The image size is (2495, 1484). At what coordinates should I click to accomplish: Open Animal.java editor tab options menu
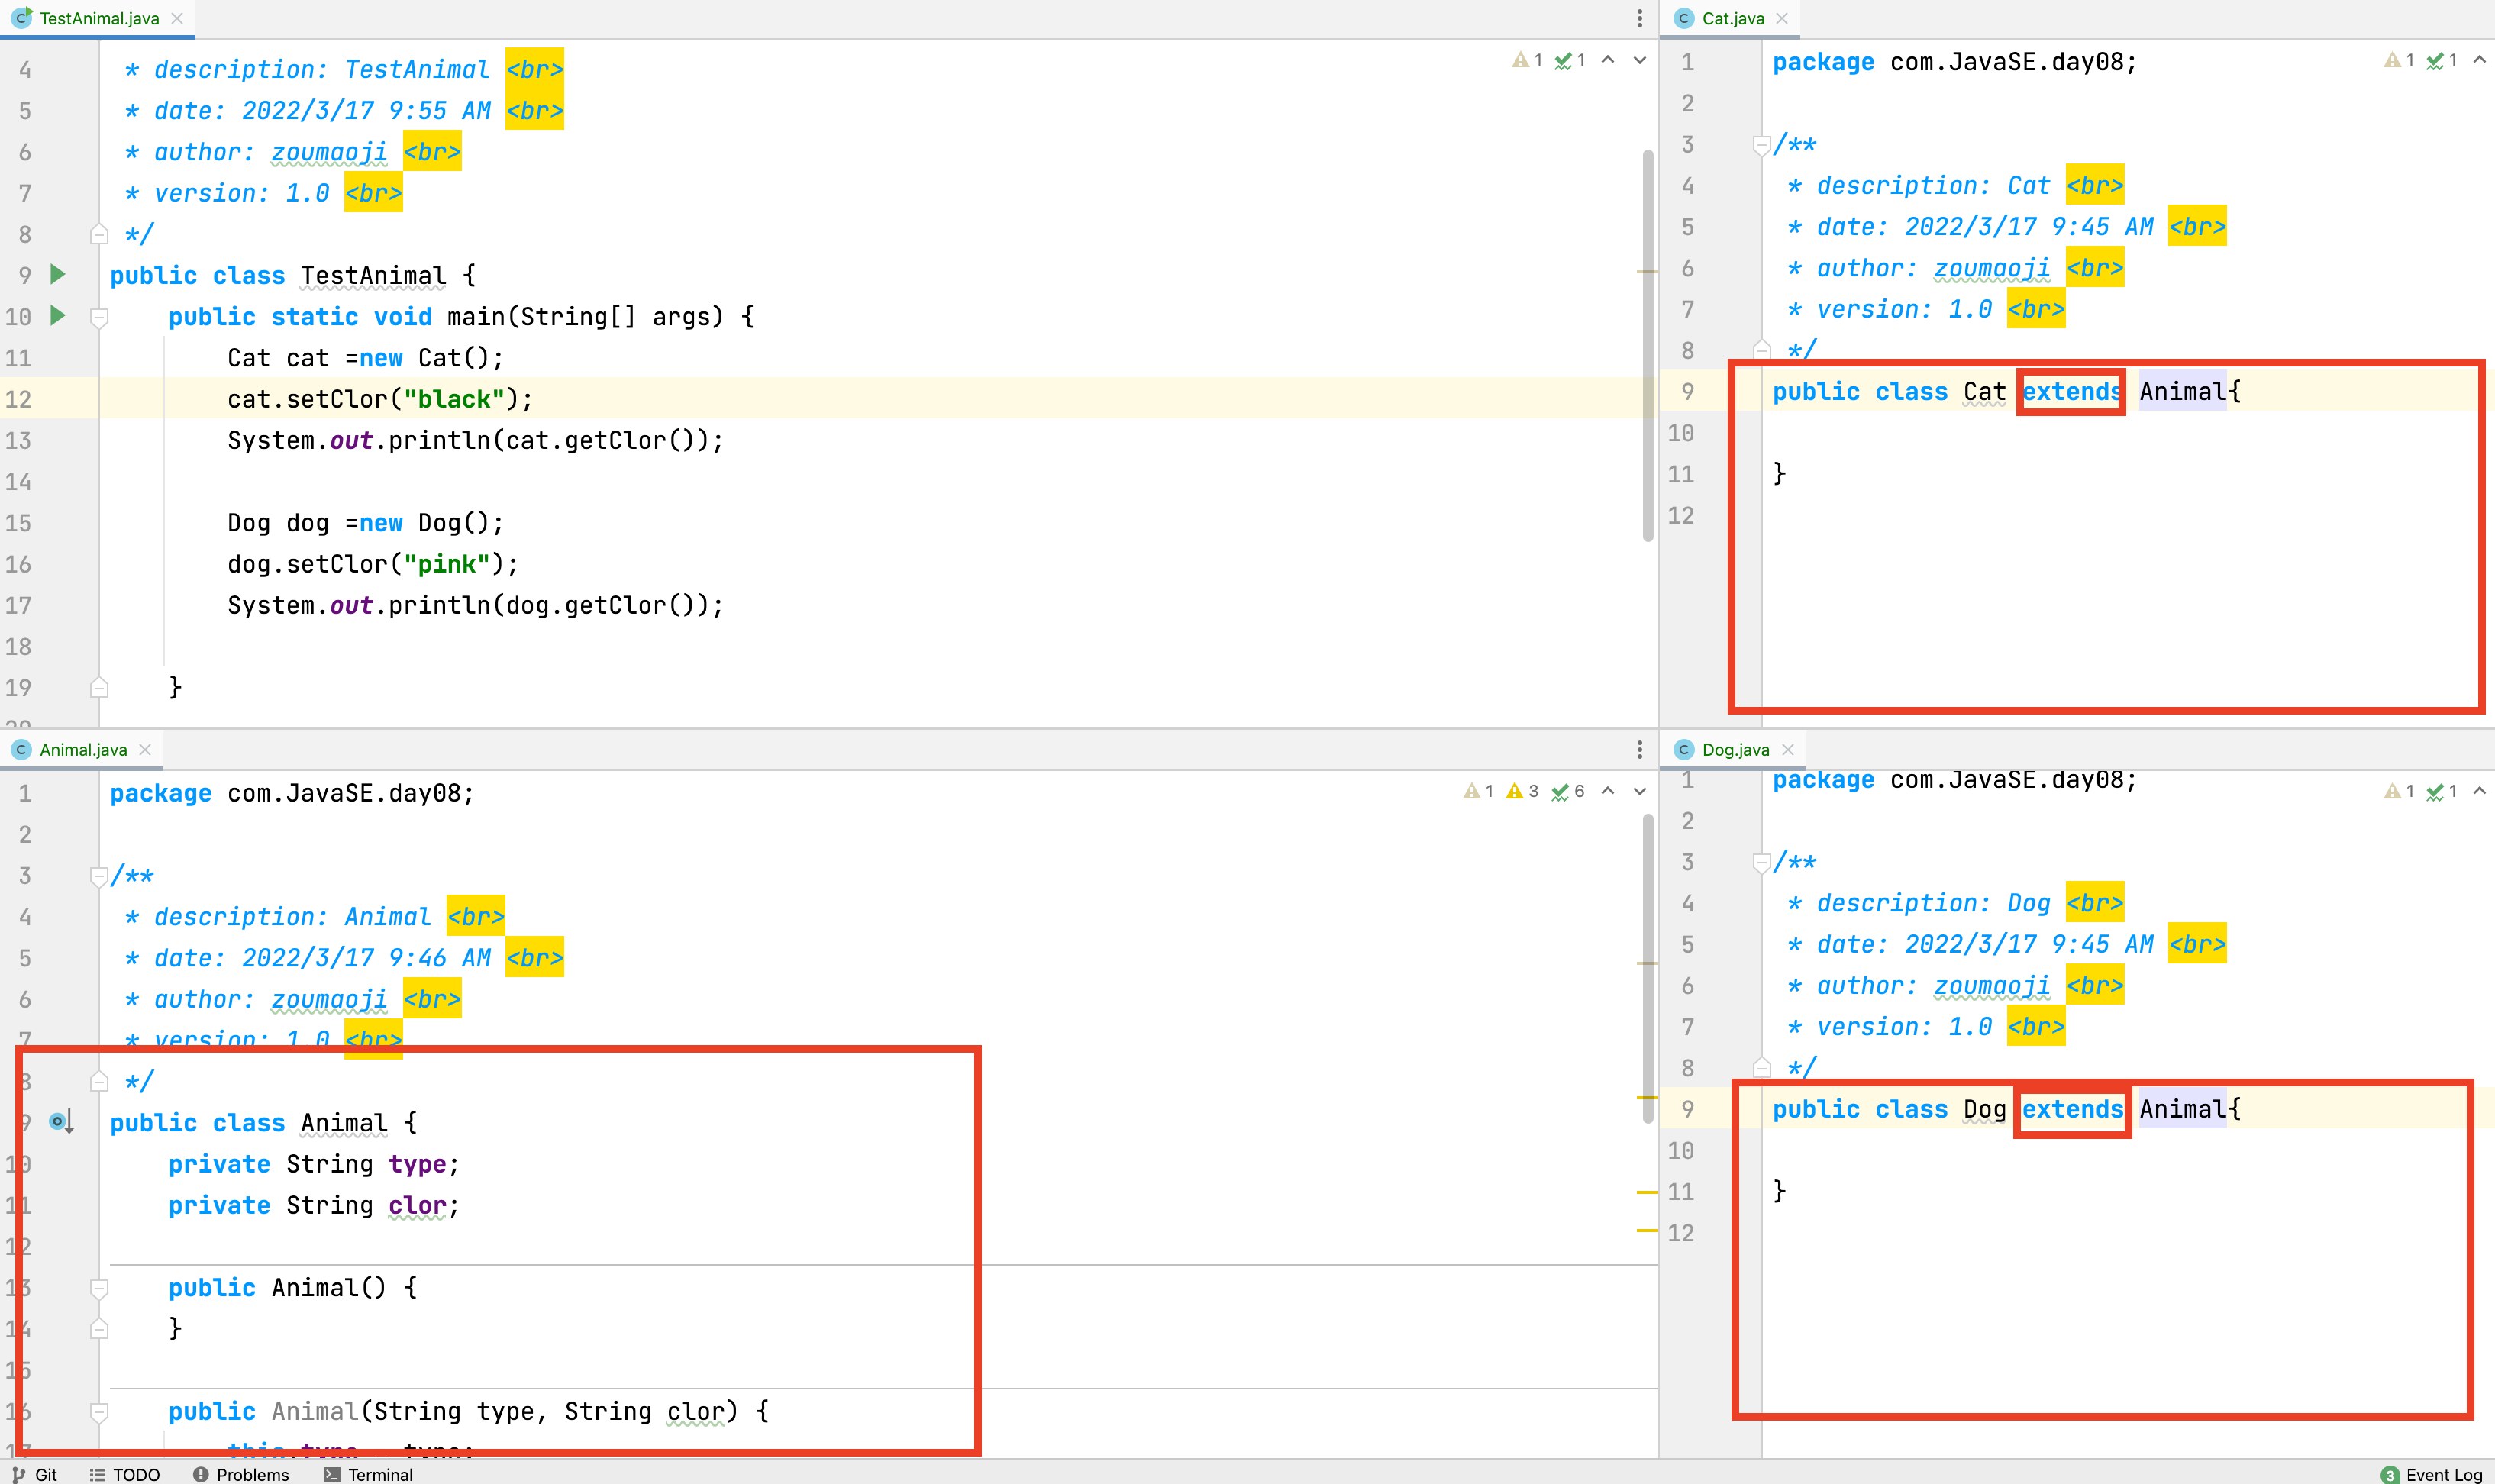[1639, 749]
